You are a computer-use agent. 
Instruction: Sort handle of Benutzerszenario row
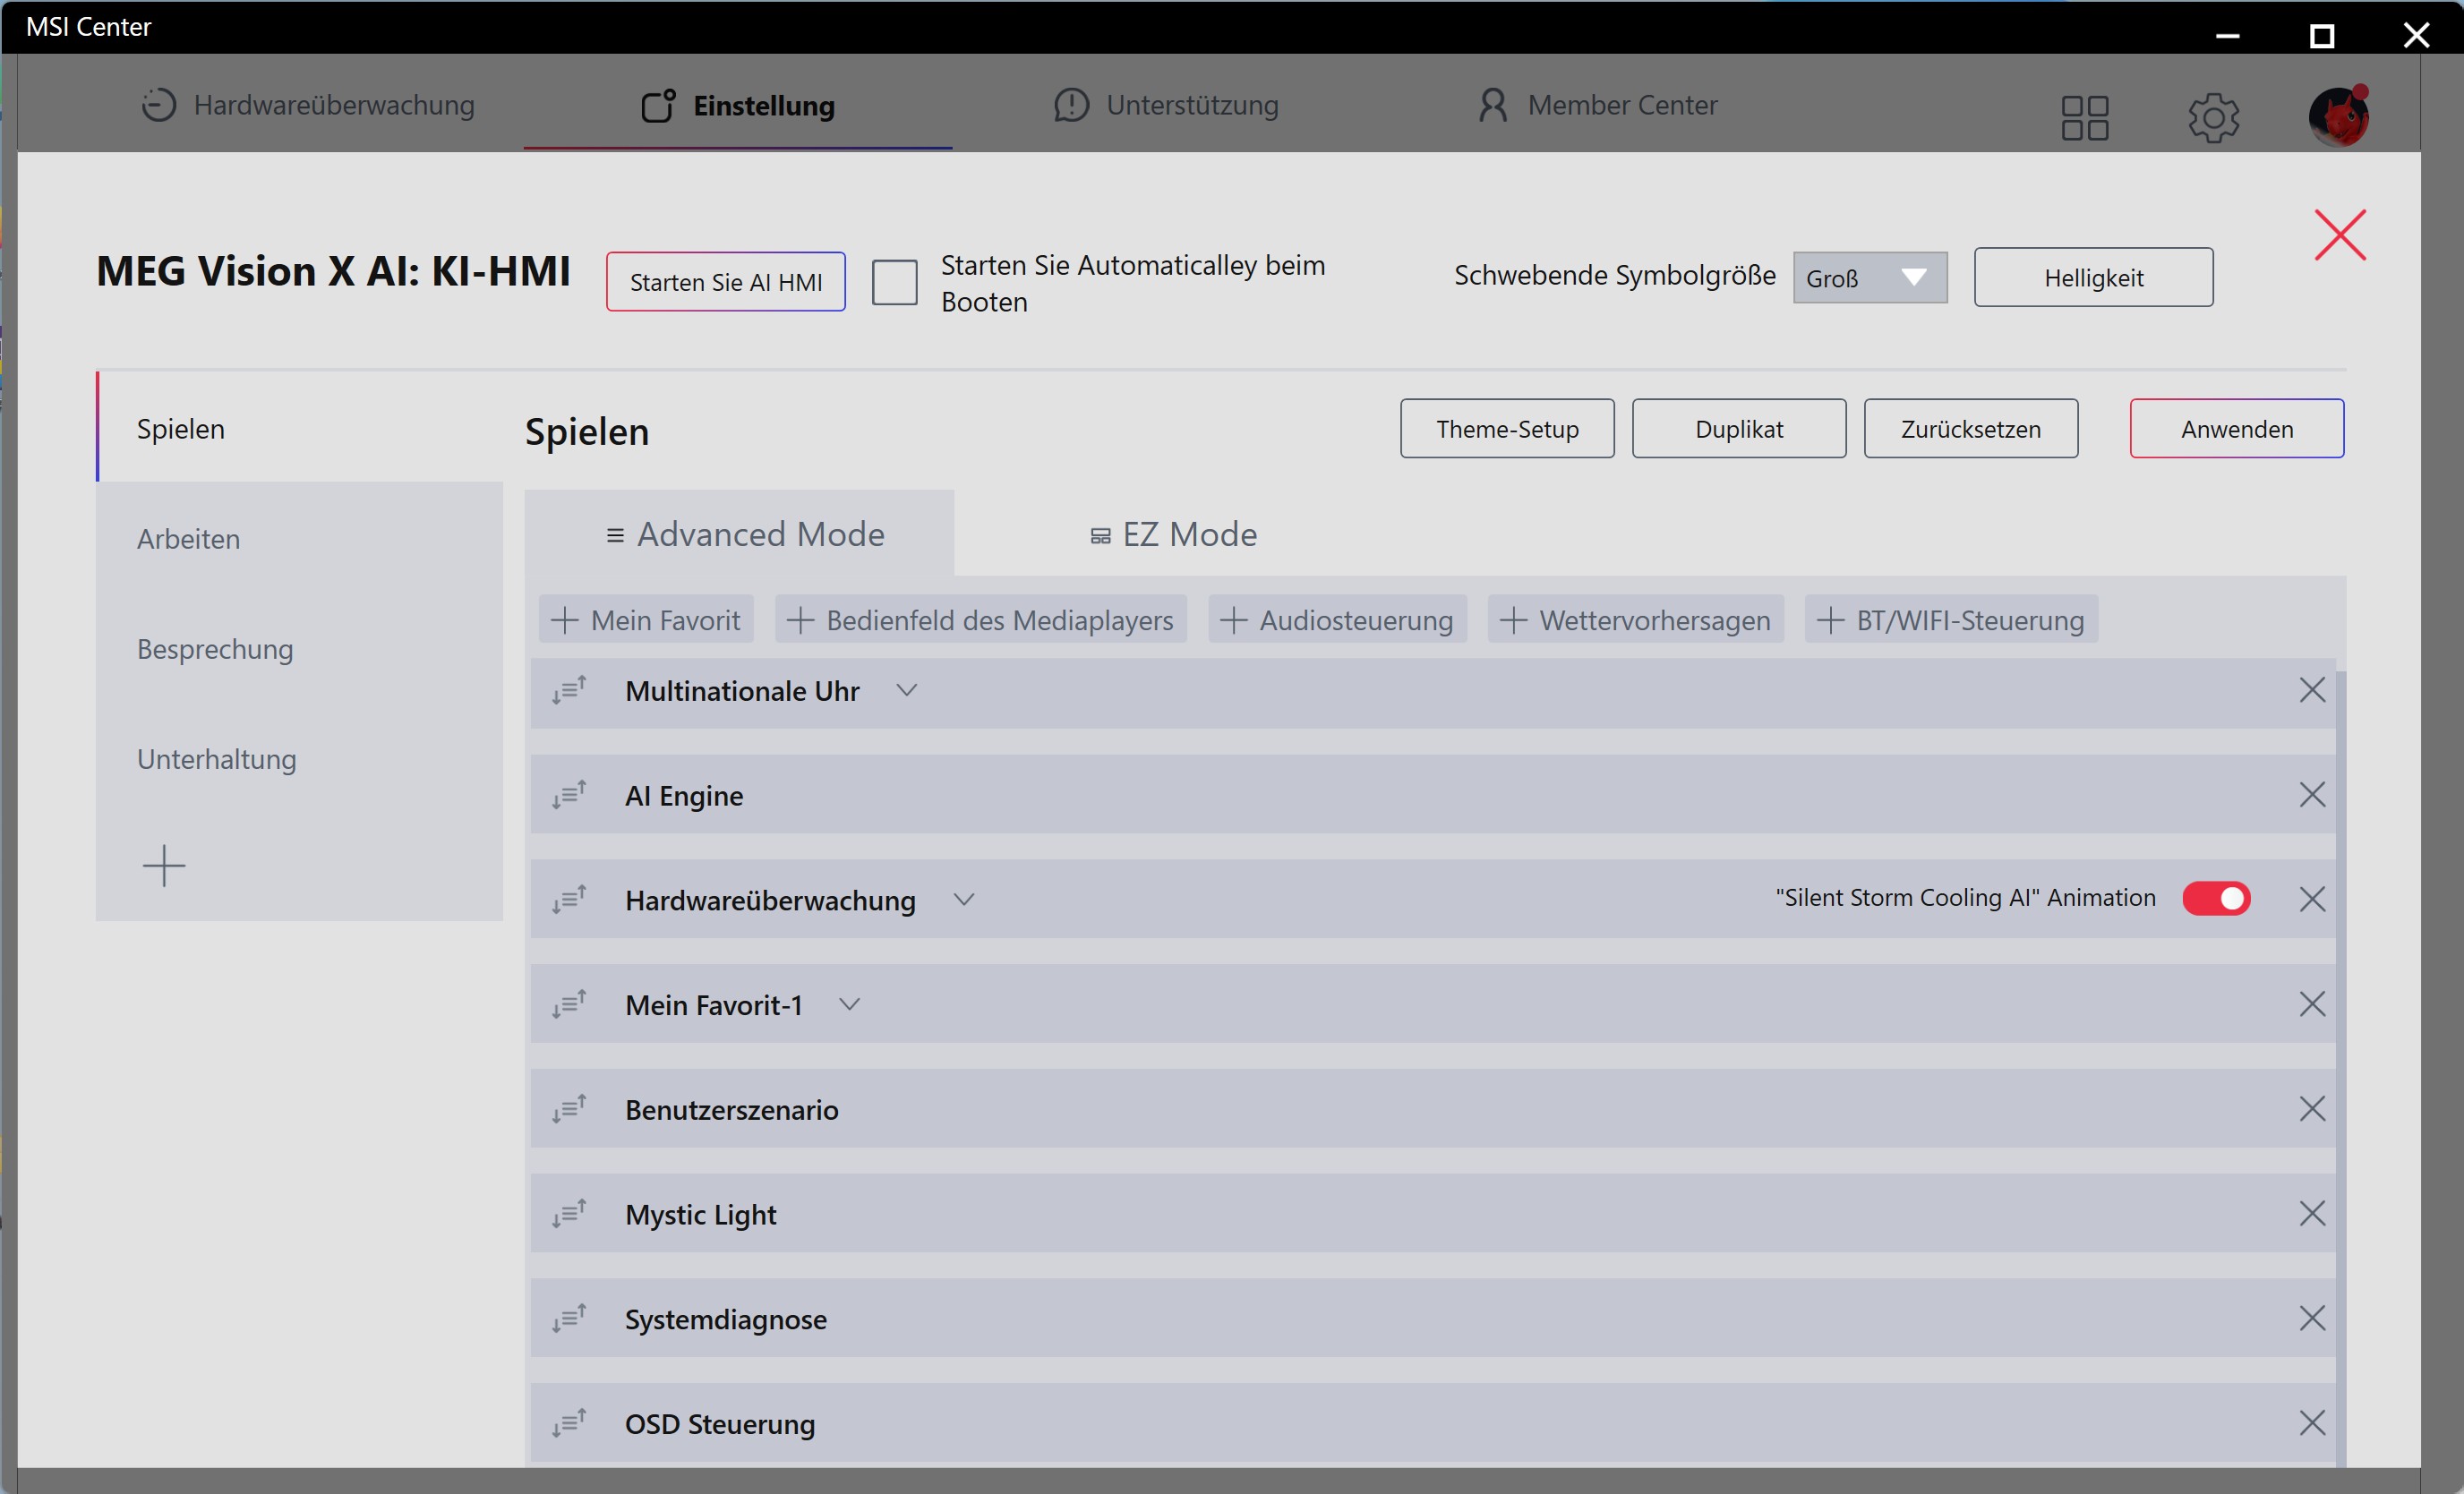569,1109
